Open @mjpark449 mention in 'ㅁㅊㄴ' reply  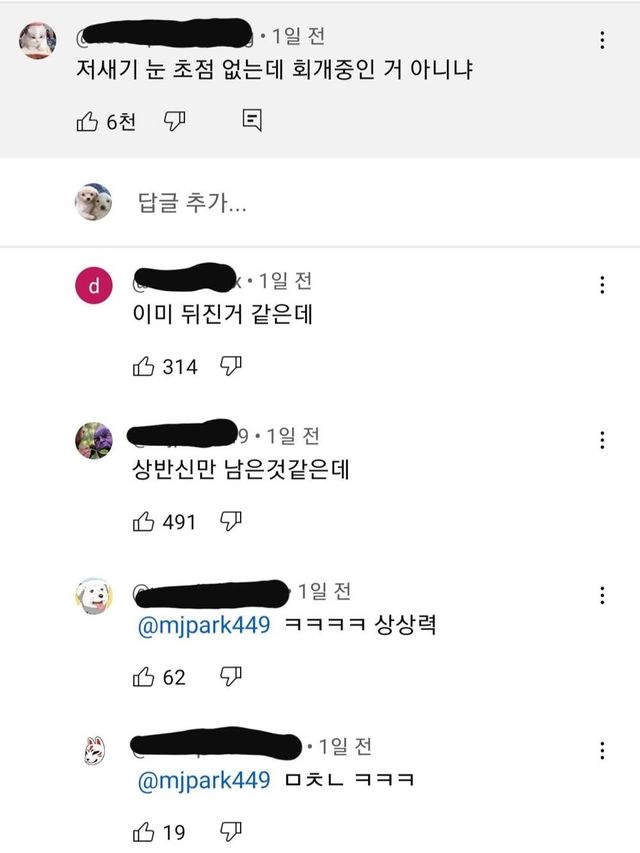[x=204, y=780]
